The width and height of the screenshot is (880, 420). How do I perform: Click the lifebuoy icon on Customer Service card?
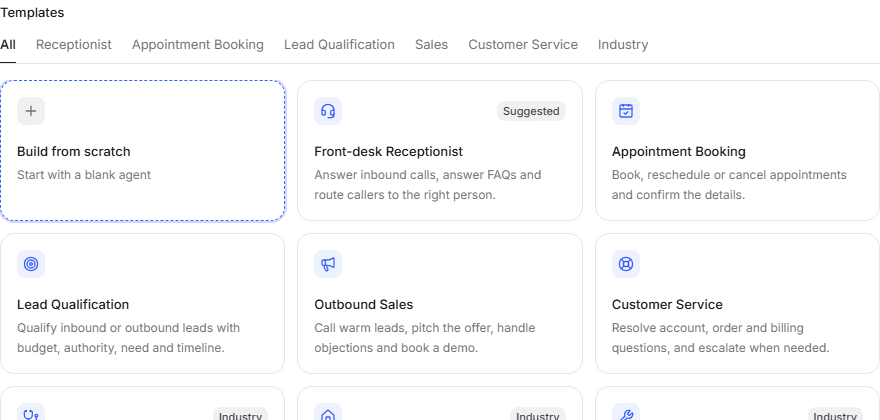(626, 264)
